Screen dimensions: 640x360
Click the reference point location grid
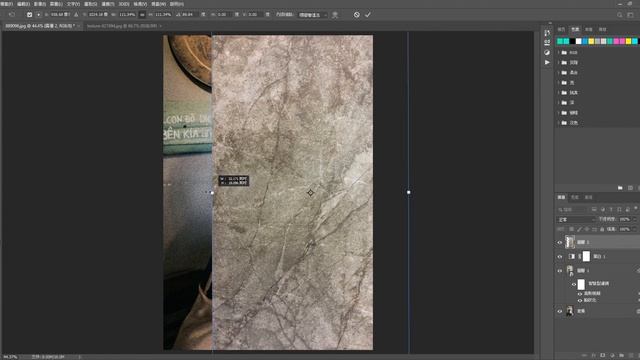pyautogui.click(x=38, y=15)
